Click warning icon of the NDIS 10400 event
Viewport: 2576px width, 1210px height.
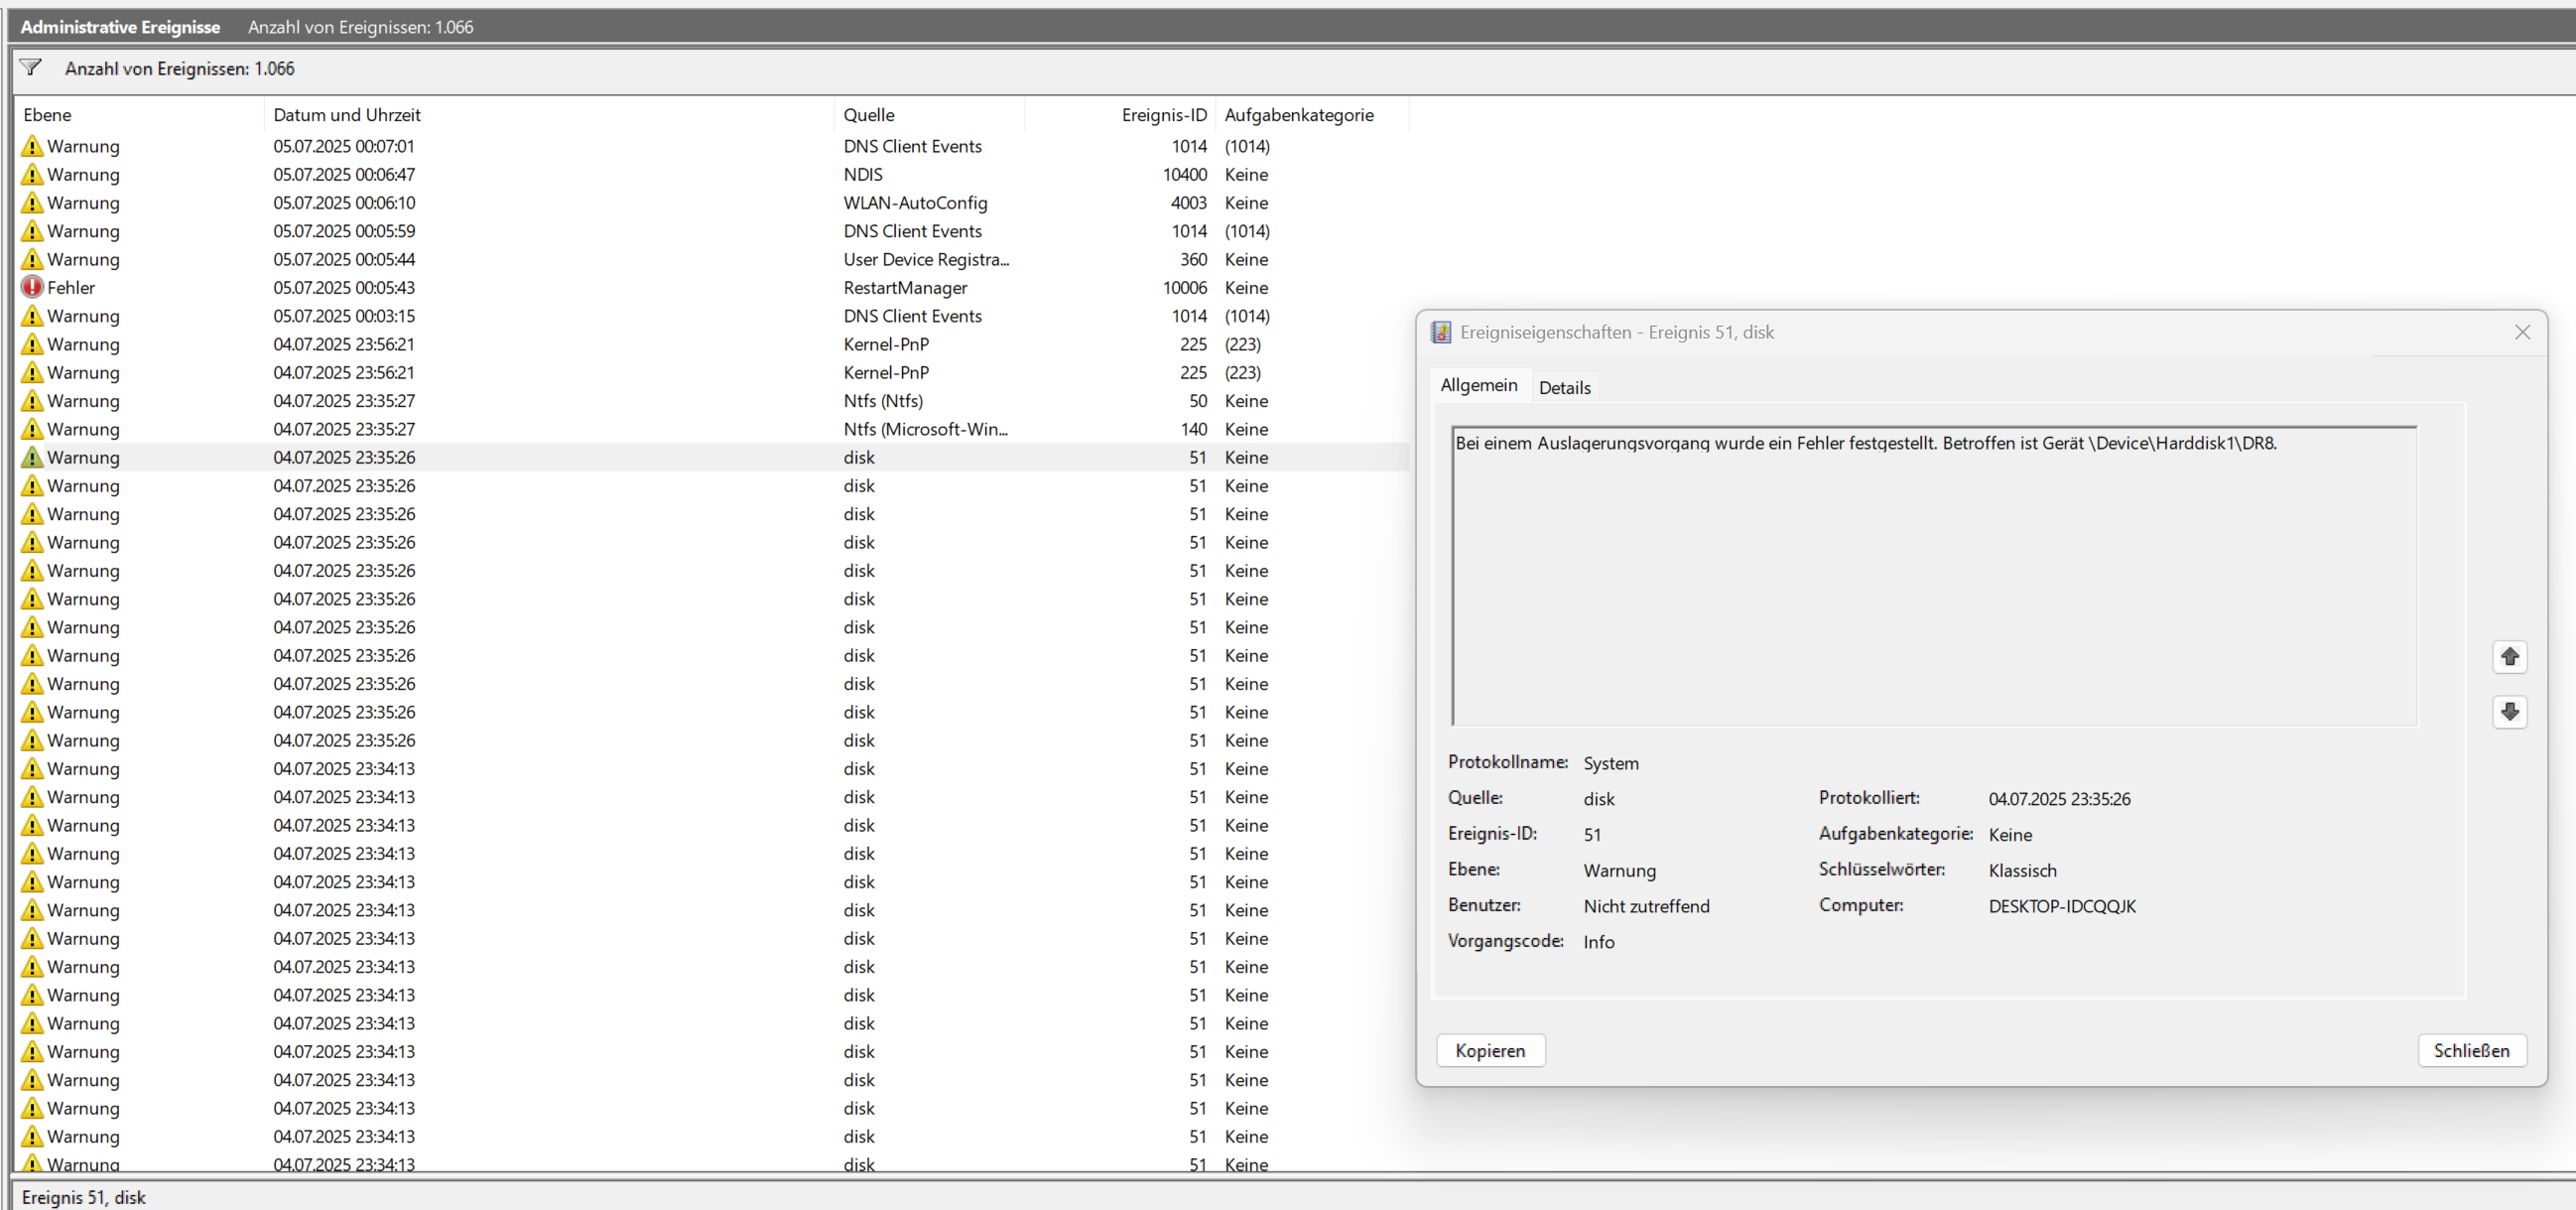click(x=32, y=174)
